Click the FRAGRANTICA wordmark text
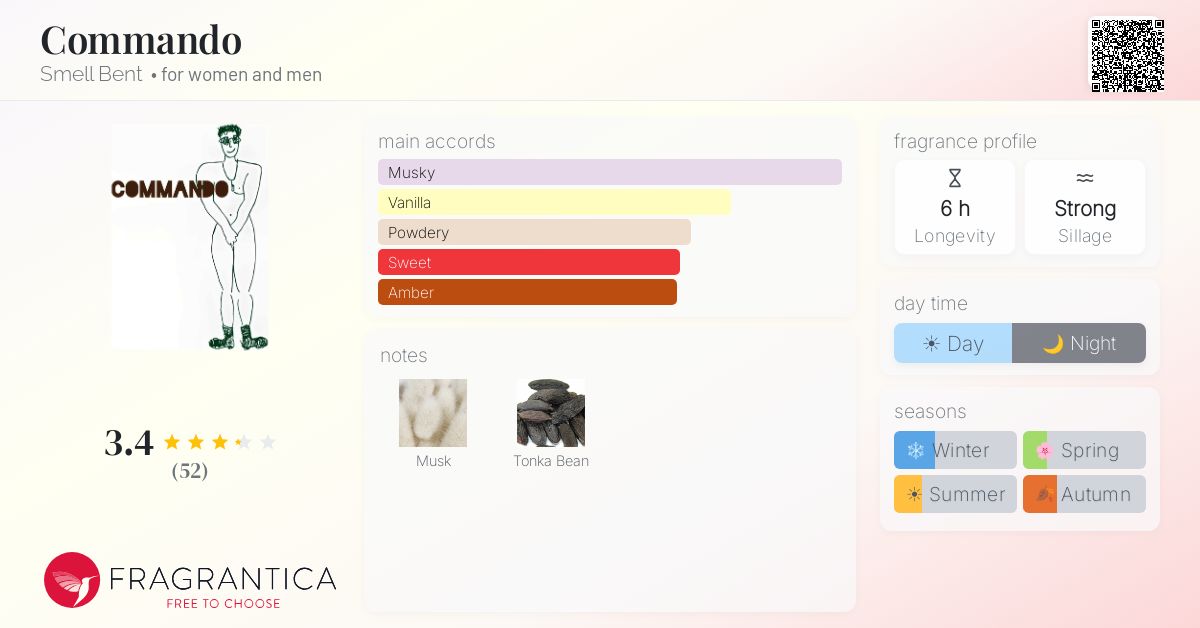1200x628 pixels. 223,578
